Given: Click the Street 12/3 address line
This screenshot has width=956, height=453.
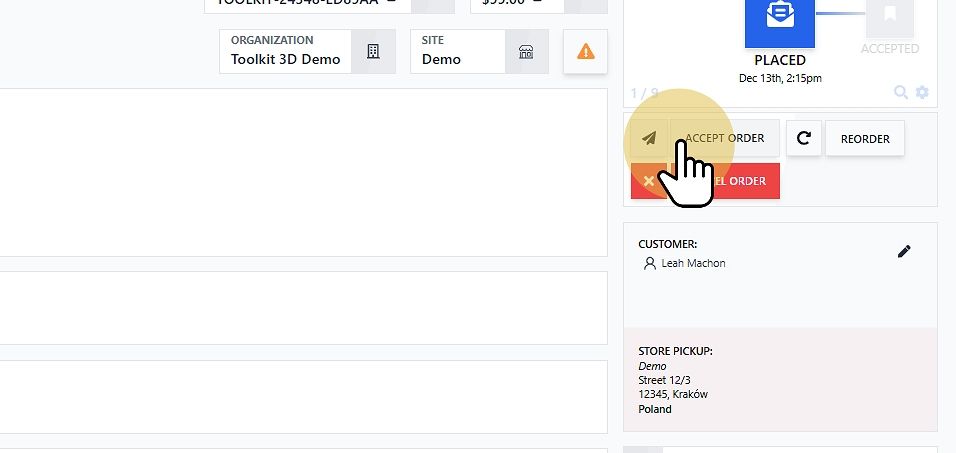Looking at the screenshot, I should tap(664, 380).
